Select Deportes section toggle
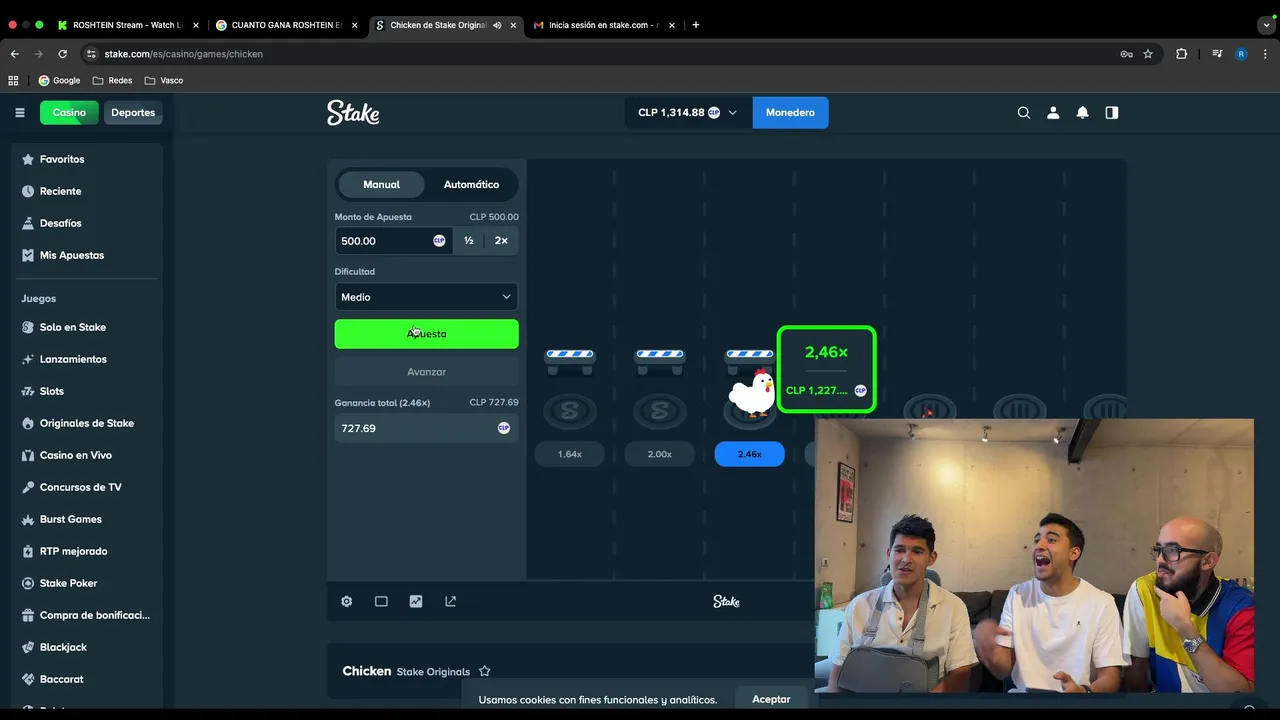This screenshot has height=720, width=1280. click(133, 113)
